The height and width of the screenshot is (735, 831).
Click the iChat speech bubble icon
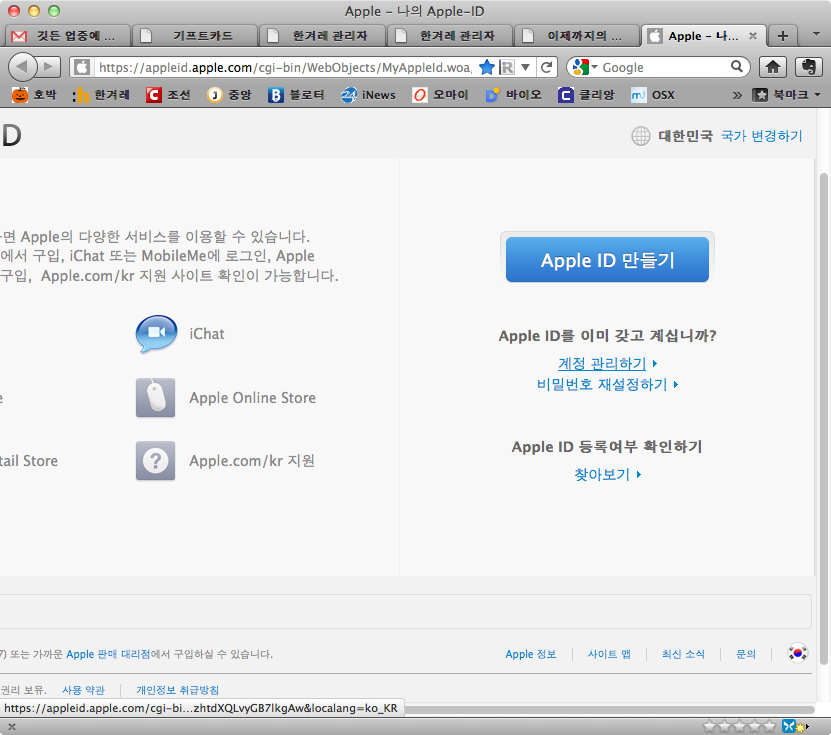156,334
